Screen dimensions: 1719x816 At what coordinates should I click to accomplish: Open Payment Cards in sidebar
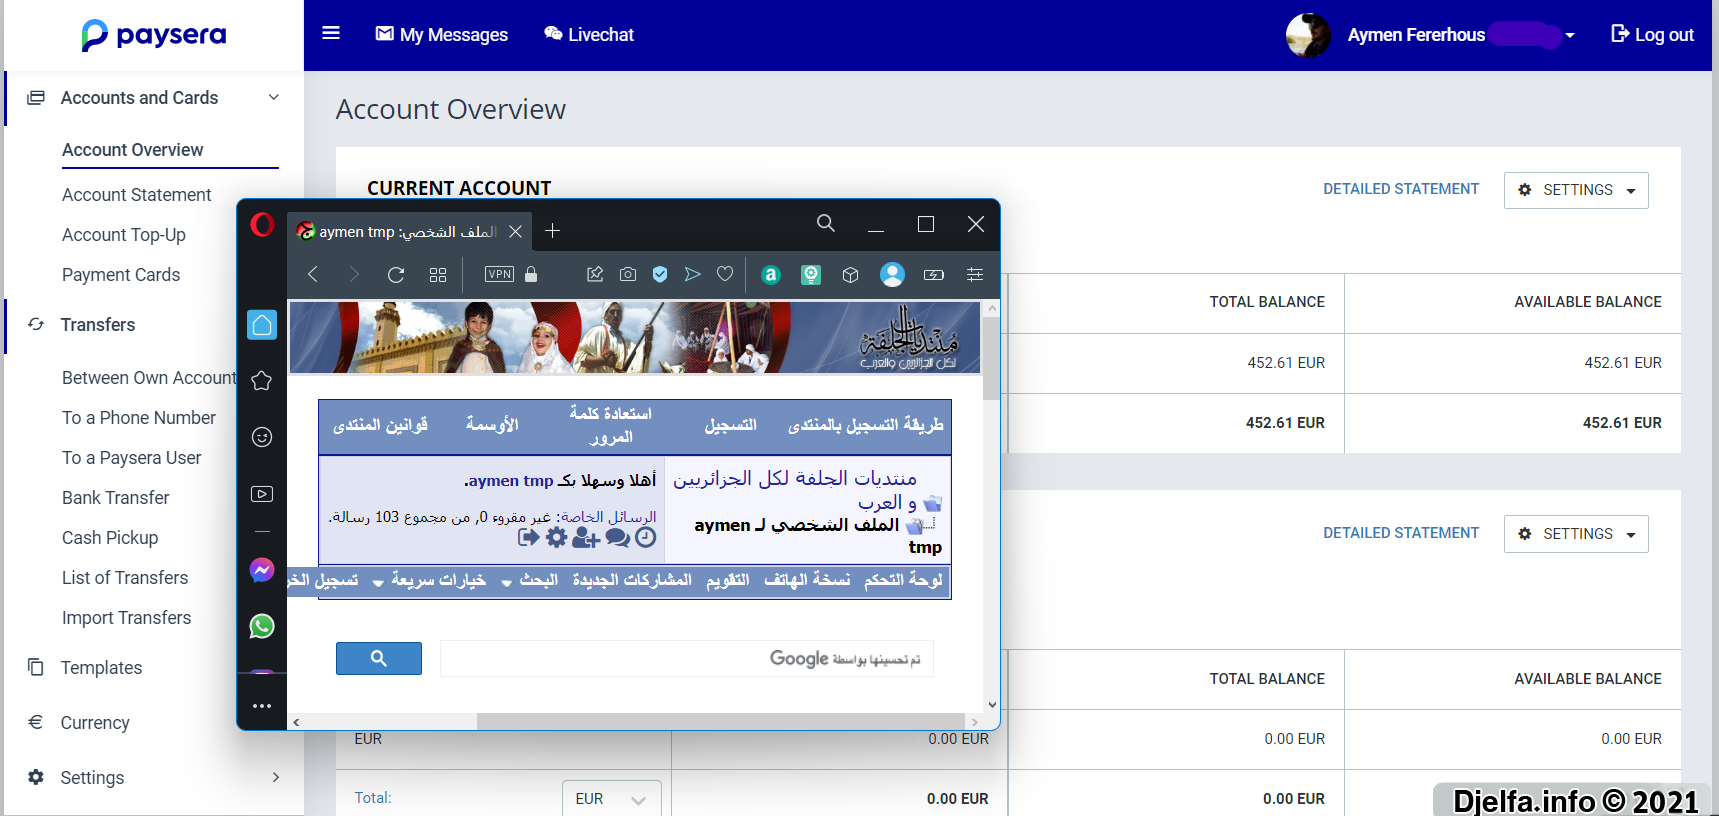[121, 275]
